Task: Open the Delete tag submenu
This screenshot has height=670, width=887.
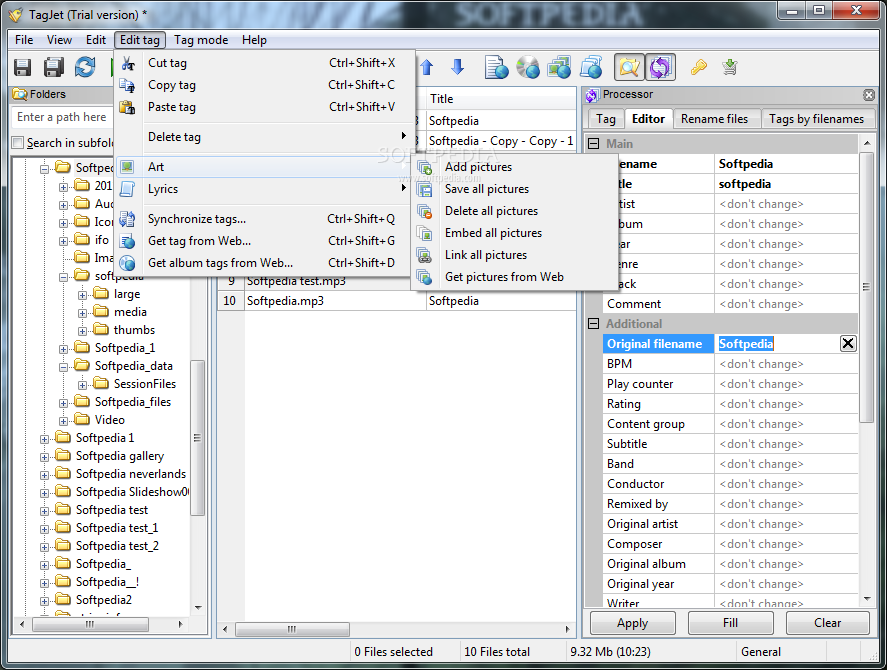Action: point(264,137)
